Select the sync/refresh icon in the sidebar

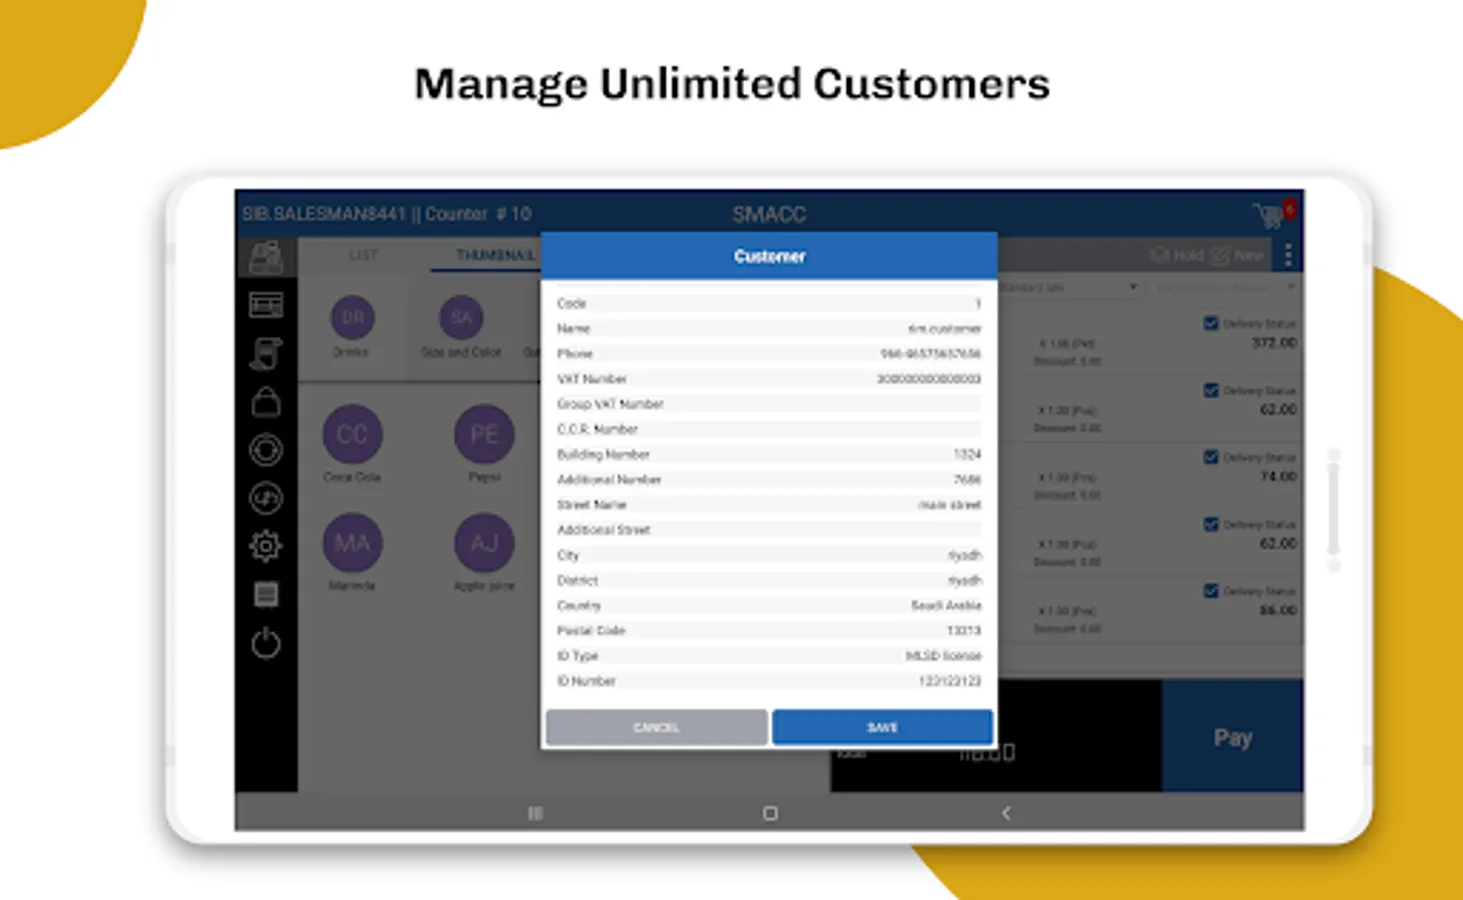click(x=265, y=498)
